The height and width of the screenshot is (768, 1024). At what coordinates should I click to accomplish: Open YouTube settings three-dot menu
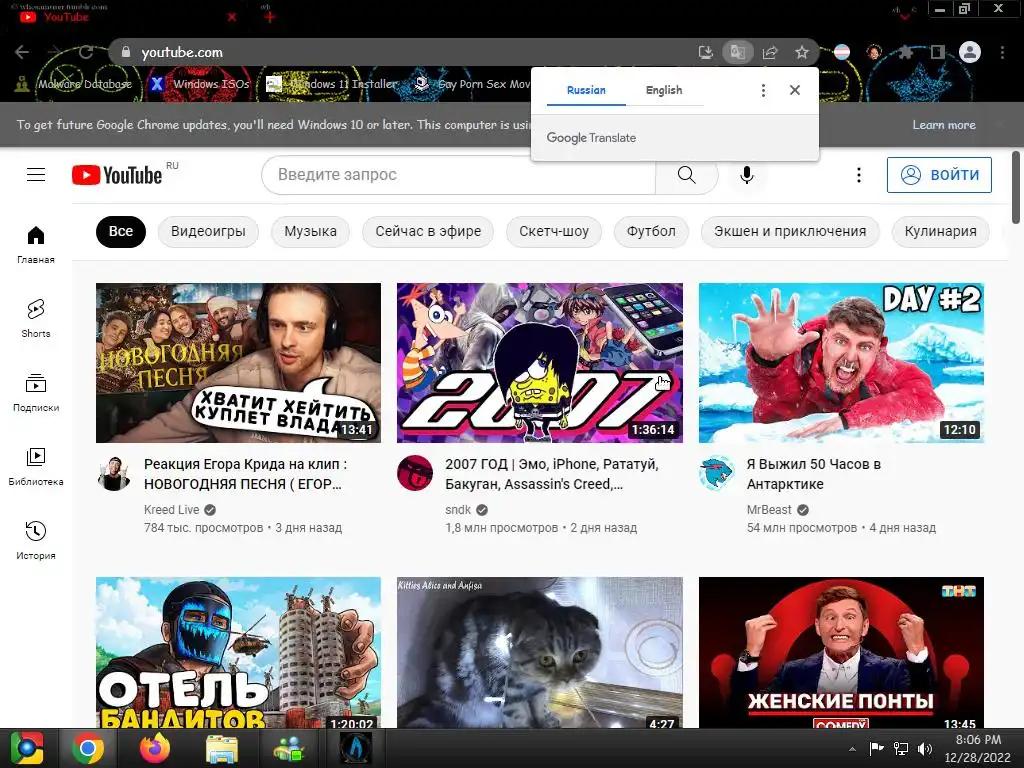(x=859, y=175)
